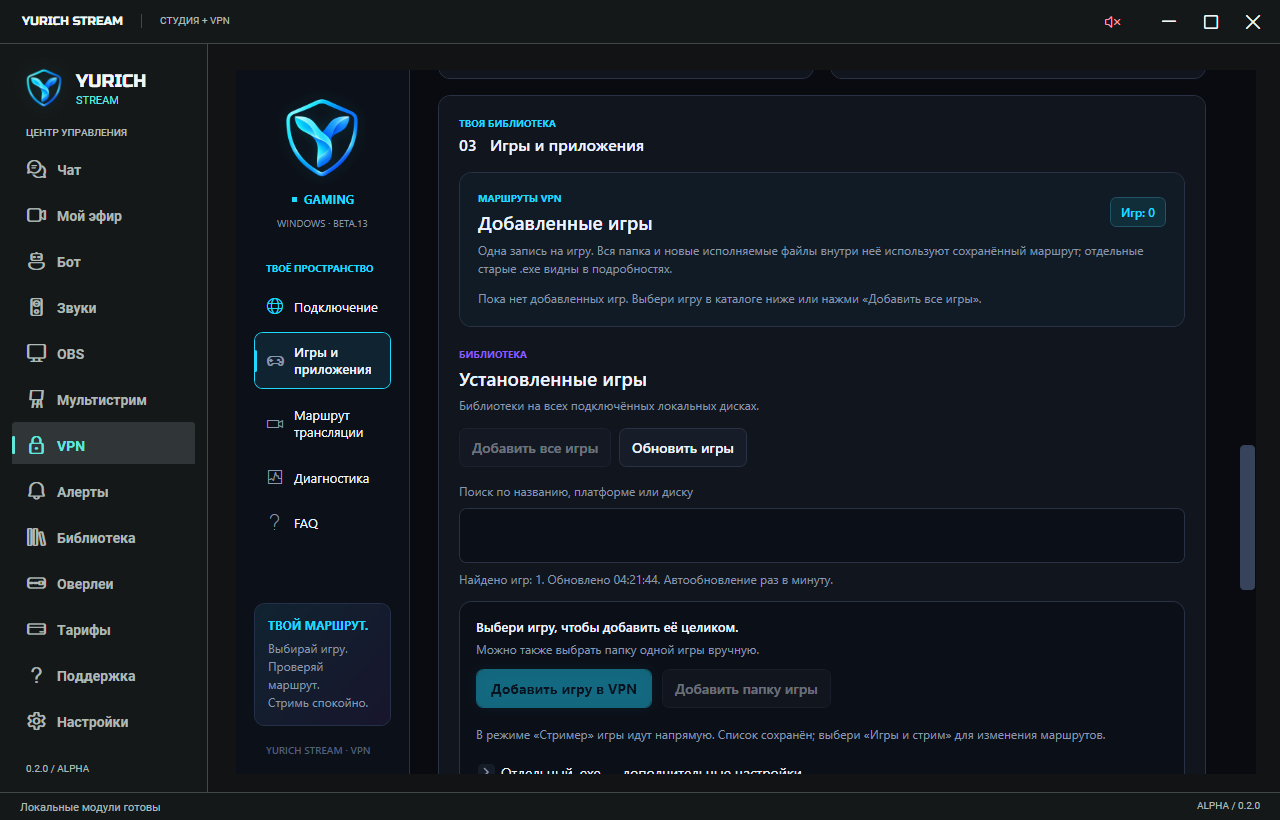Open the Чат section icon
The height and width of the screenshot is (820, 1280).
37,170
